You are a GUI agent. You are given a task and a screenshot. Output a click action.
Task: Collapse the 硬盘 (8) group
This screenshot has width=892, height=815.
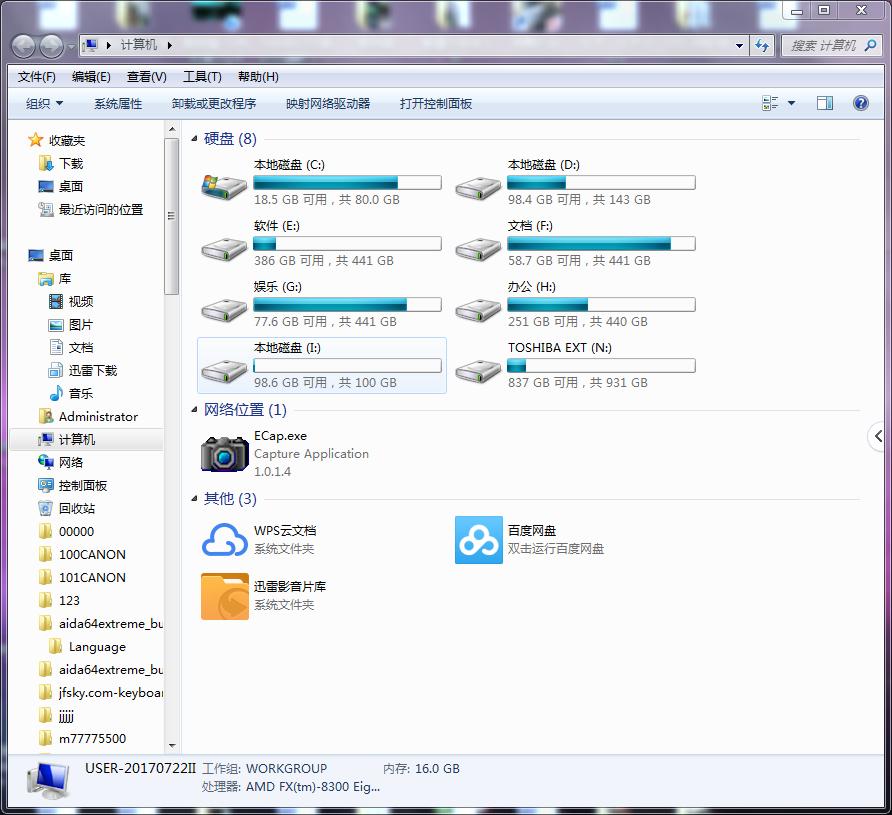point(194,138)
